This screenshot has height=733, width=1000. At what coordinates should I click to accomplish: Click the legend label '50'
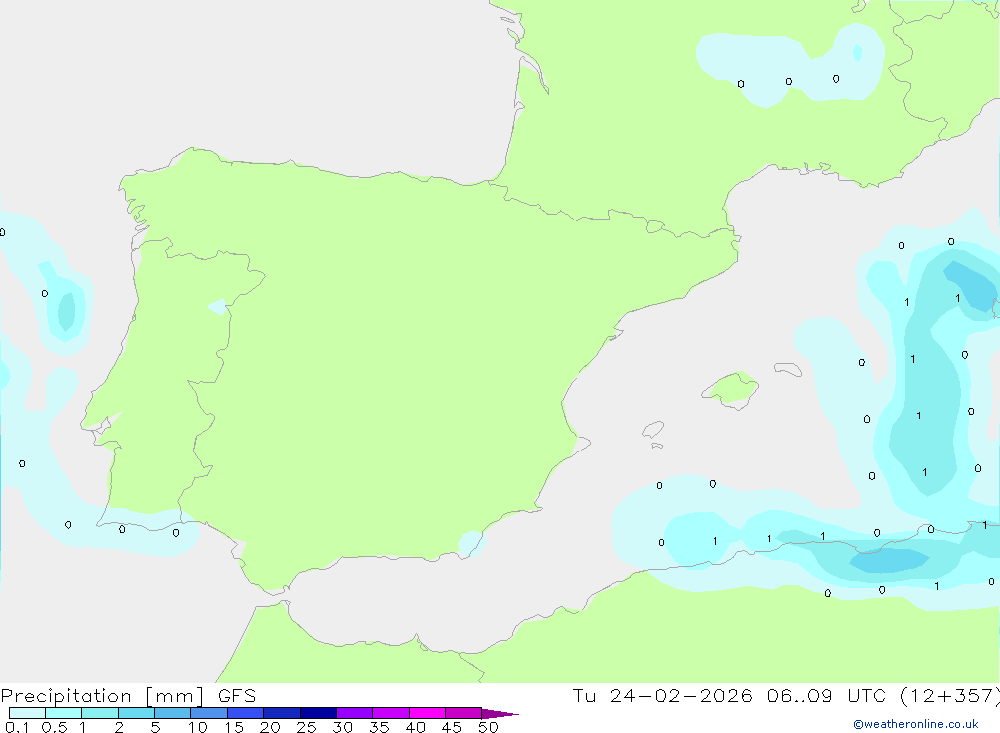point(488,727)
